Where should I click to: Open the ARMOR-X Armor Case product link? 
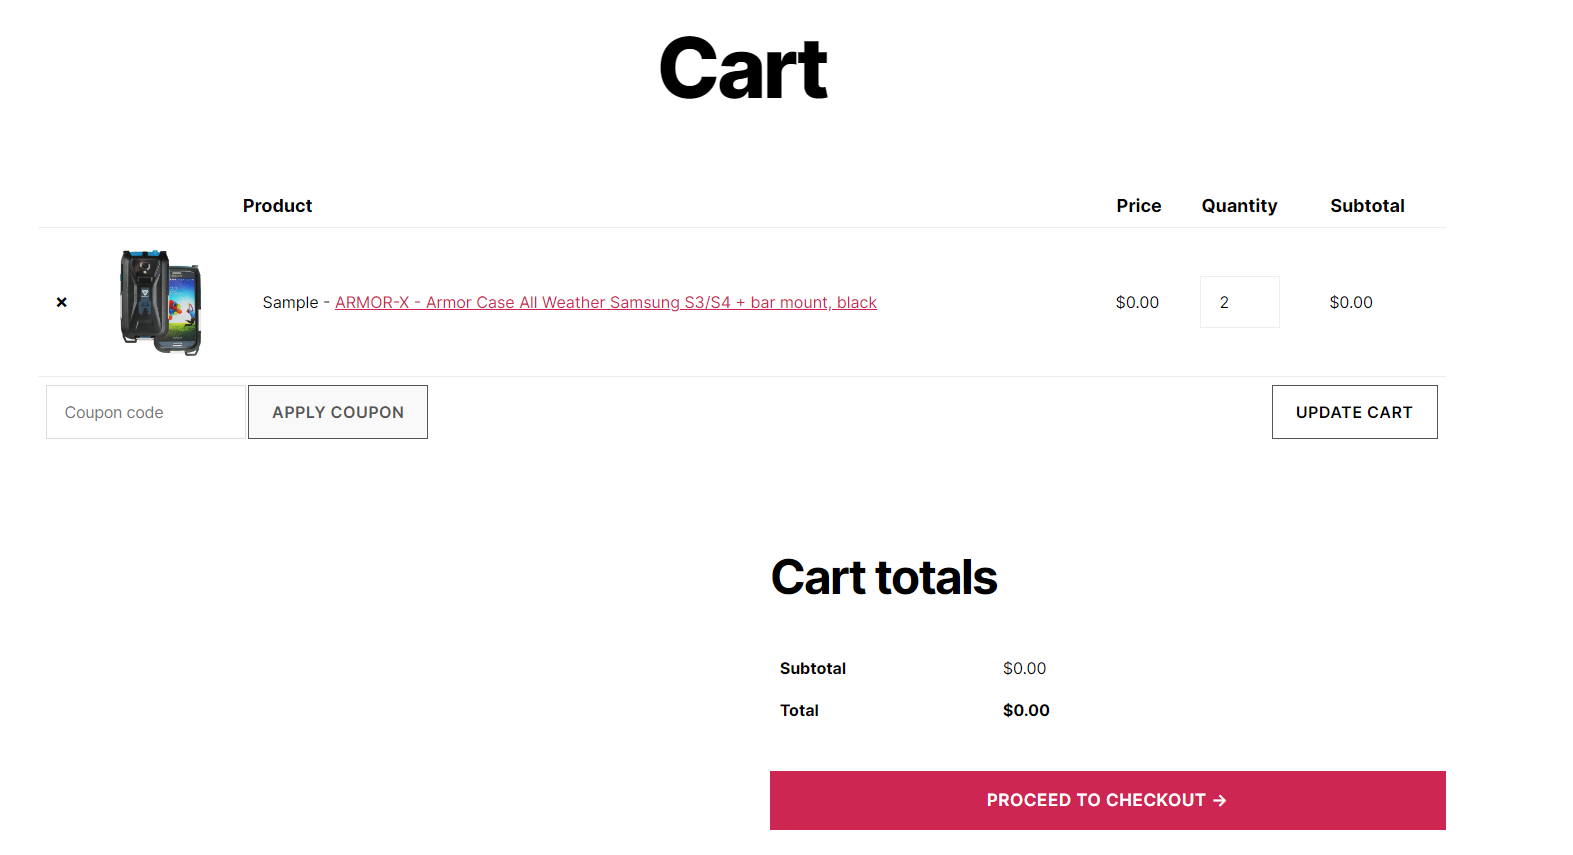click(x=605, y=302)
